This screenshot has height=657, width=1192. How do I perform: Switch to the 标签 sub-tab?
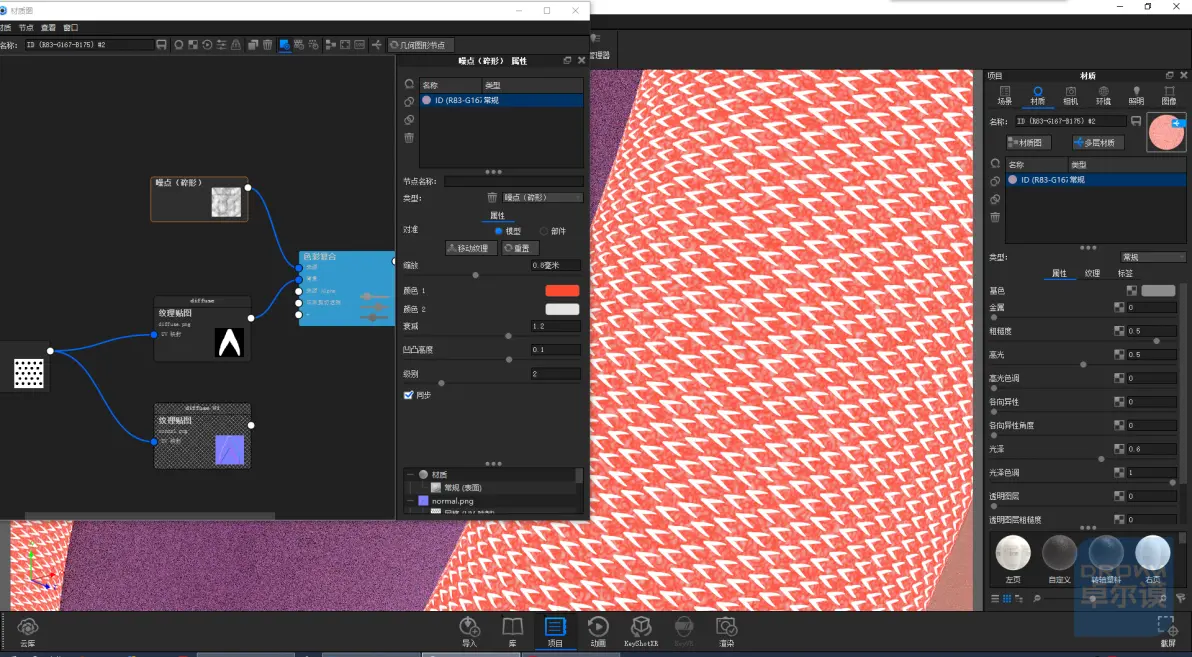1125,273
